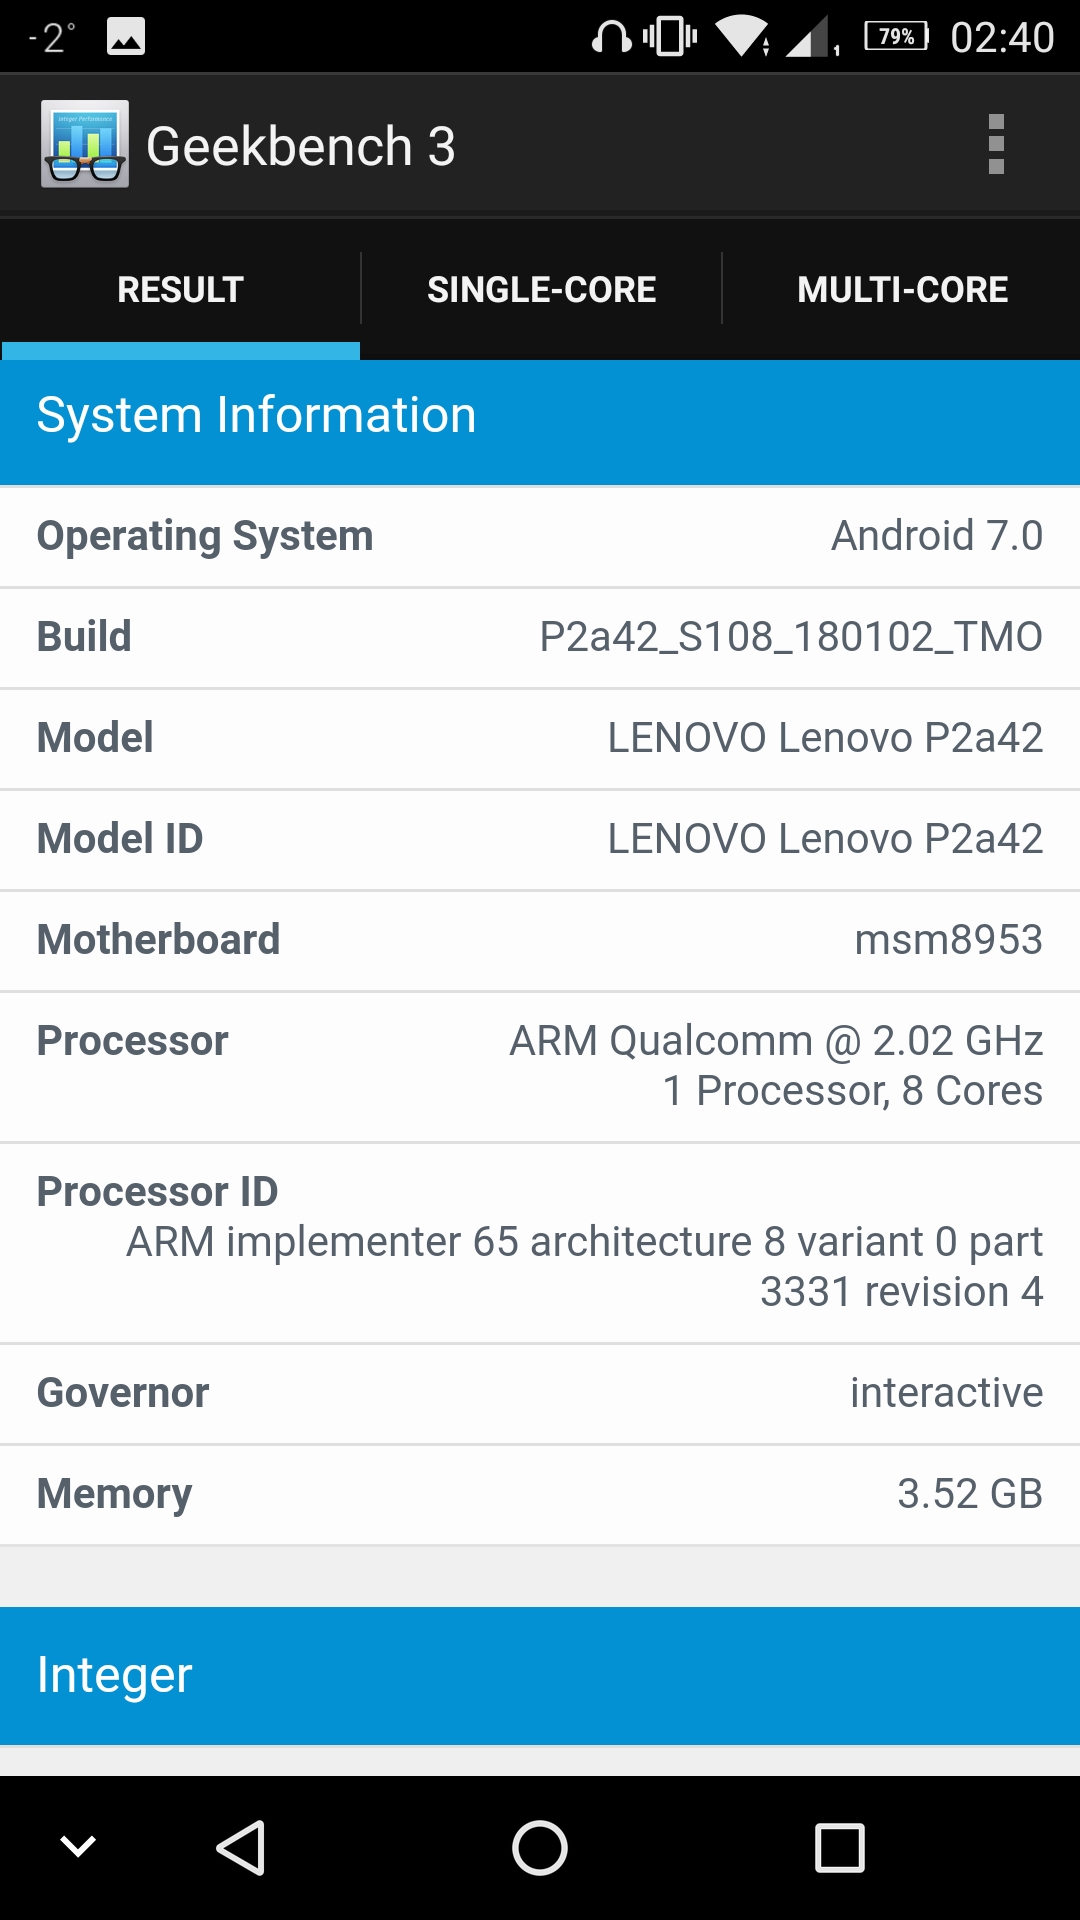Tap the Android back navigation button
The width and height of the screenshot is (1080, 1920).
click(x=241, y=1847)
